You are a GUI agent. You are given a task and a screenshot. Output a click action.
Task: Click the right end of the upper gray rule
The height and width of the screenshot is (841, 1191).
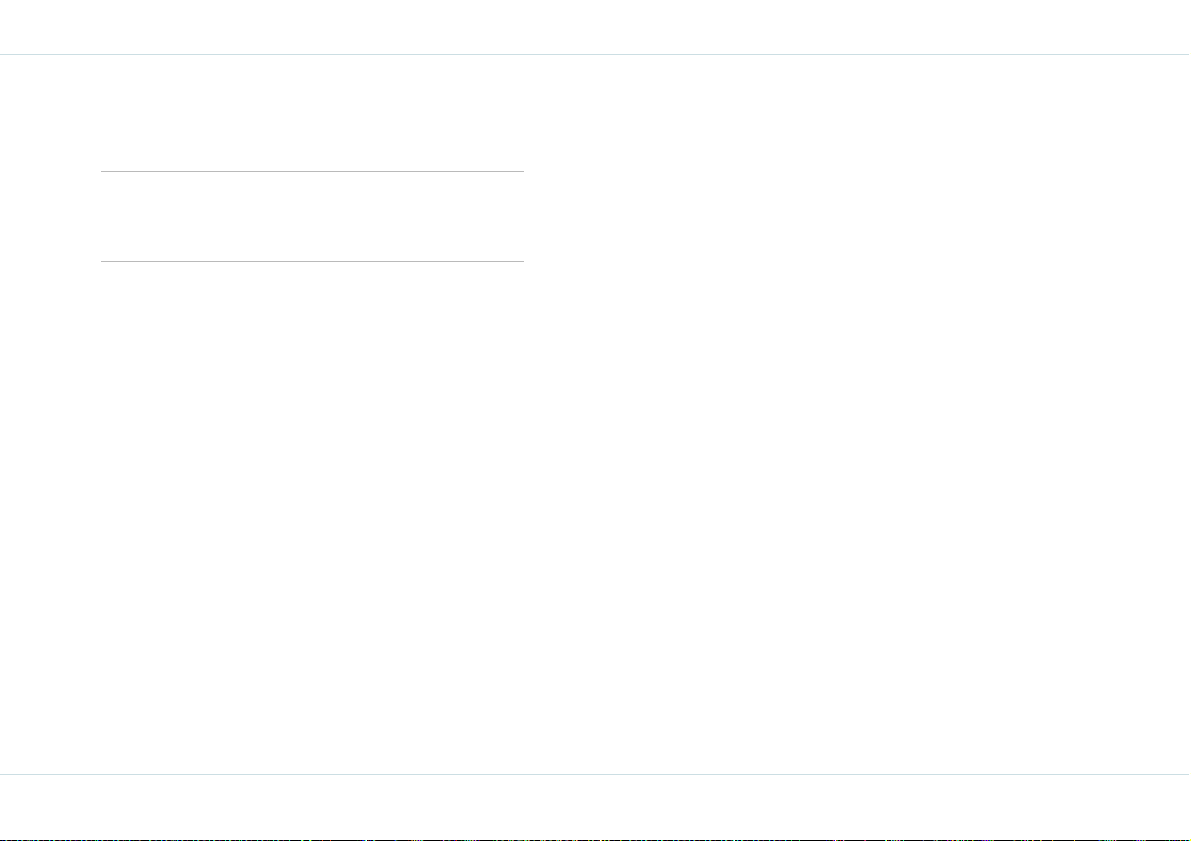522,172
